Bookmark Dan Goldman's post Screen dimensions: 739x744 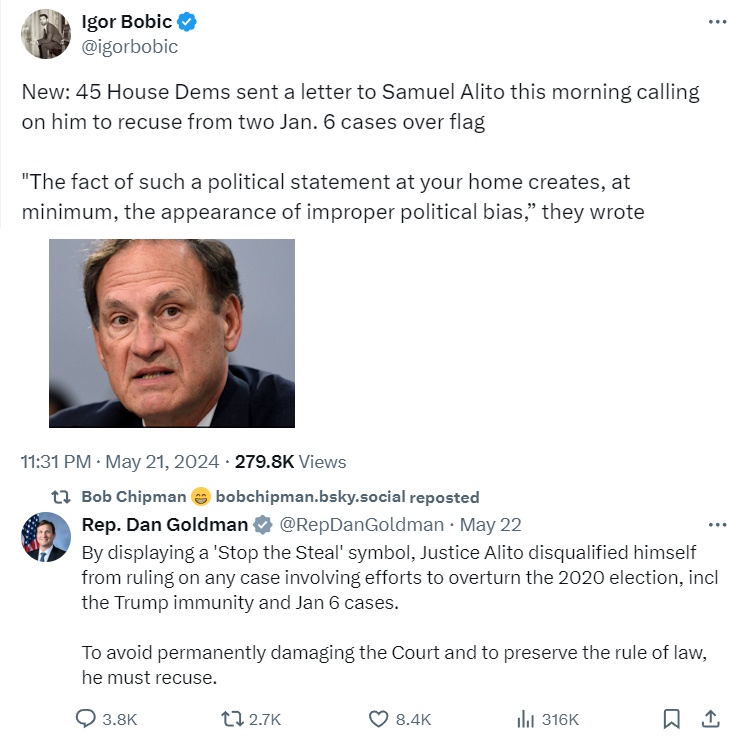pyautogui.click(x=672, y=719)
